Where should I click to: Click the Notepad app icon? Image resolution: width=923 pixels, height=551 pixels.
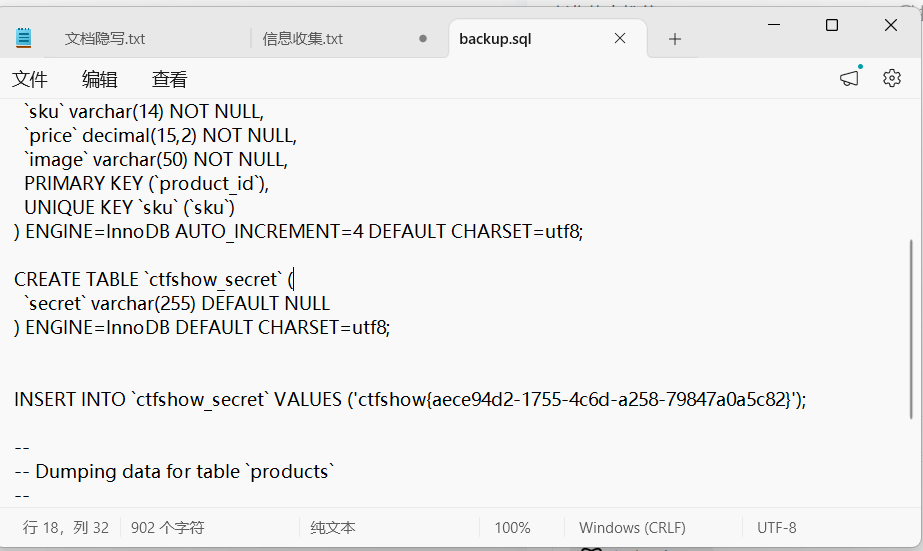point(24,38)
